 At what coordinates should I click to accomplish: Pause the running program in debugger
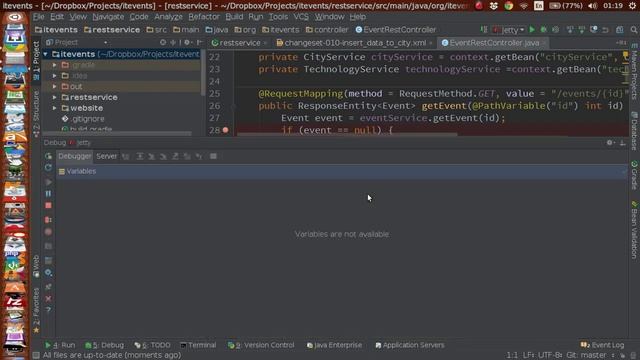(x=48, y=193)
